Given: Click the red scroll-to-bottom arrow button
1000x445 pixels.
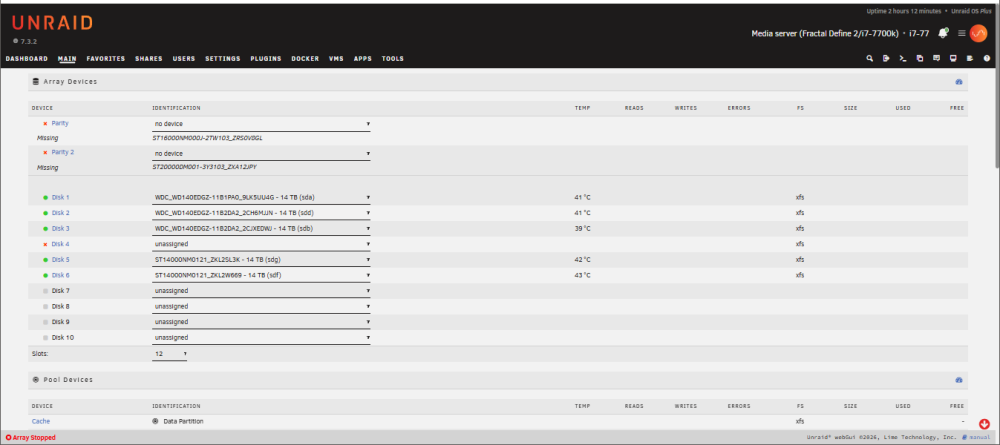Looking at the screenshot, I should (x=984, y=423).
